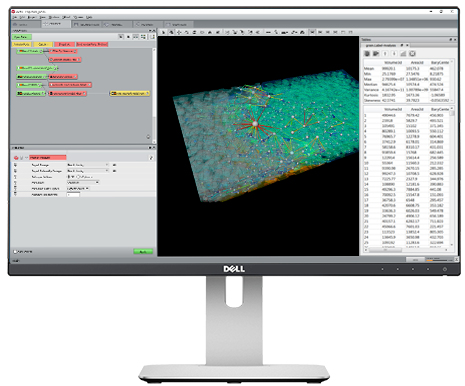
Task: Select the radio button in third properties row
Action: (79, 177)
